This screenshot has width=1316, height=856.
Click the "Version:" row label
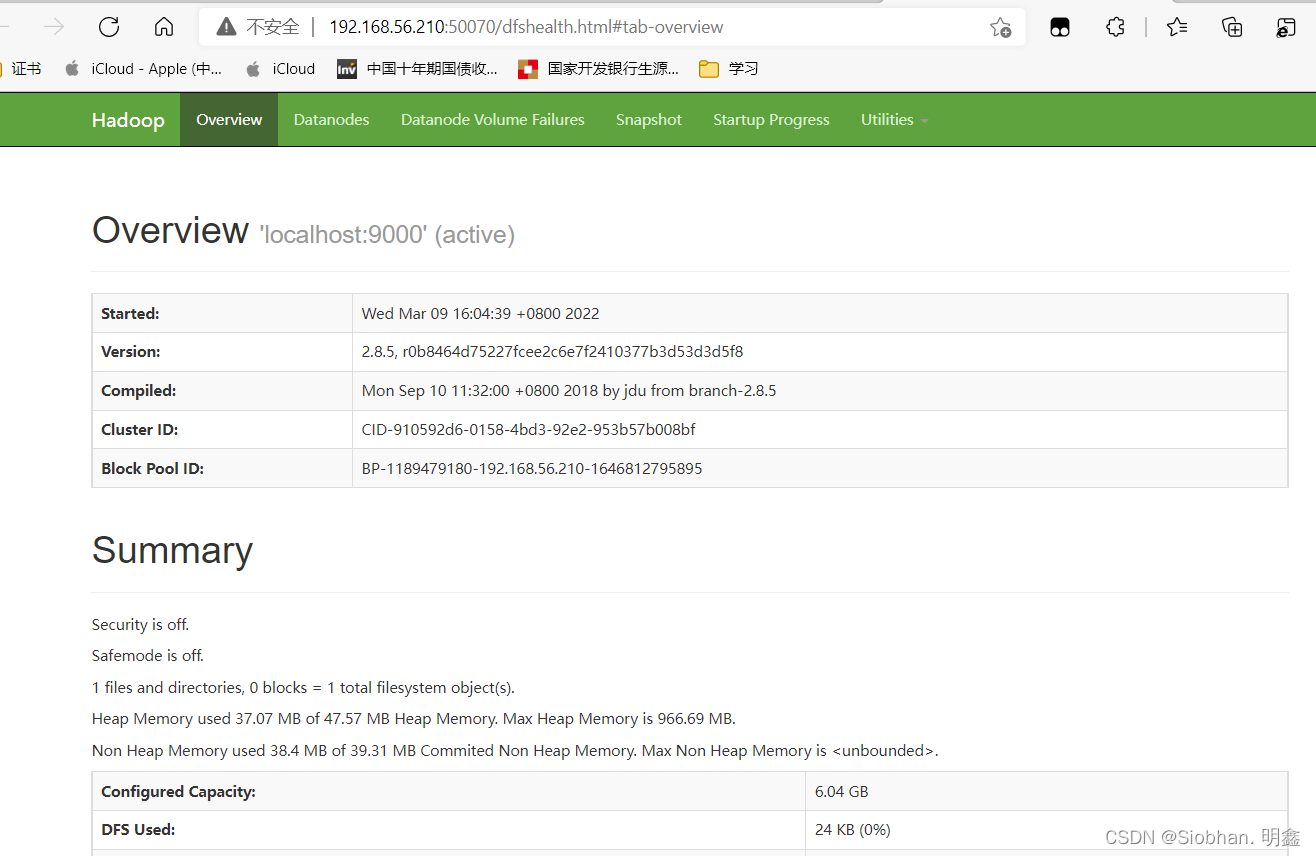(x=131, y=352)
